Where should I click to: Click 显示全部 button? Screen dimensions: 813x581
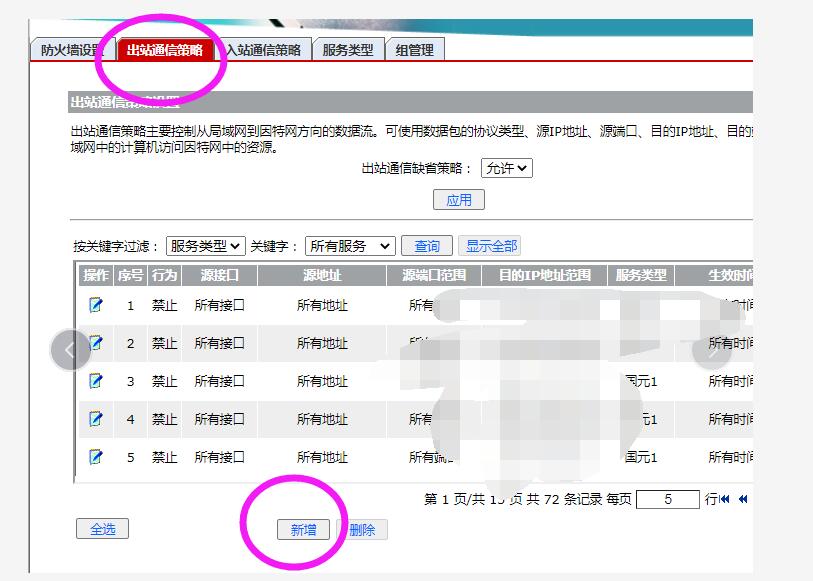tap(489, 246)
